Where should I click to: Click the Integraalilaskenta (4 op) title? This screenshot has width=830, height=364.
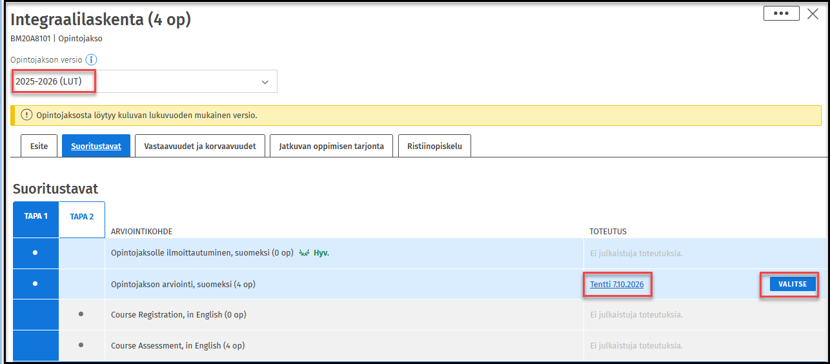[101, 20]
